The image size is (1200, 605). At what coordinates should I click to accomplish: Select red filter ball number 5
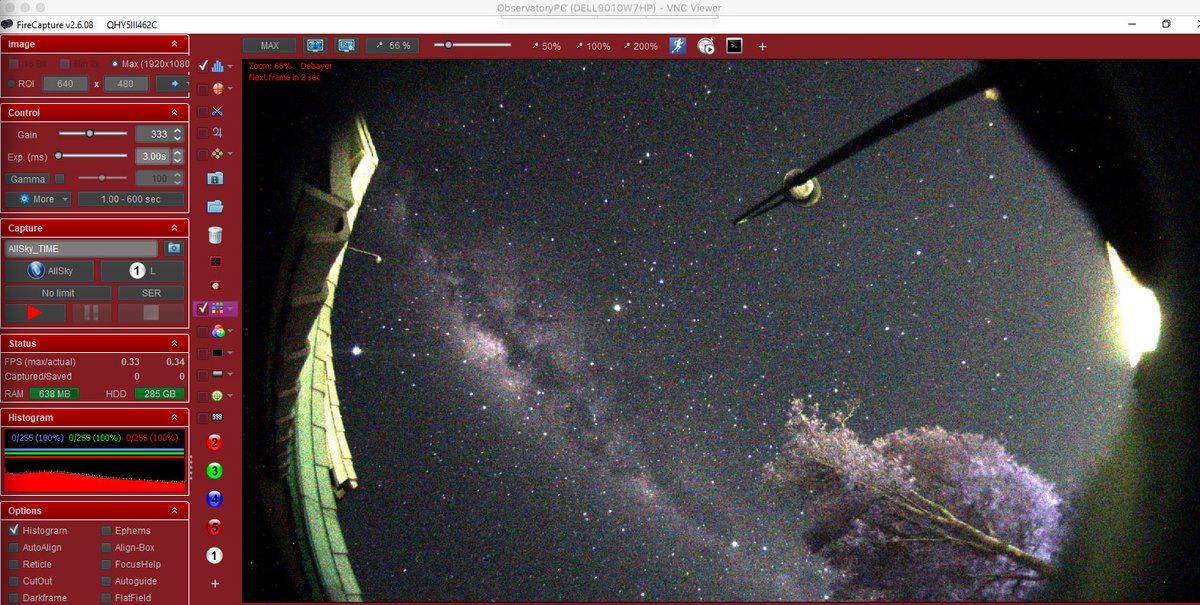pos(215,527)
